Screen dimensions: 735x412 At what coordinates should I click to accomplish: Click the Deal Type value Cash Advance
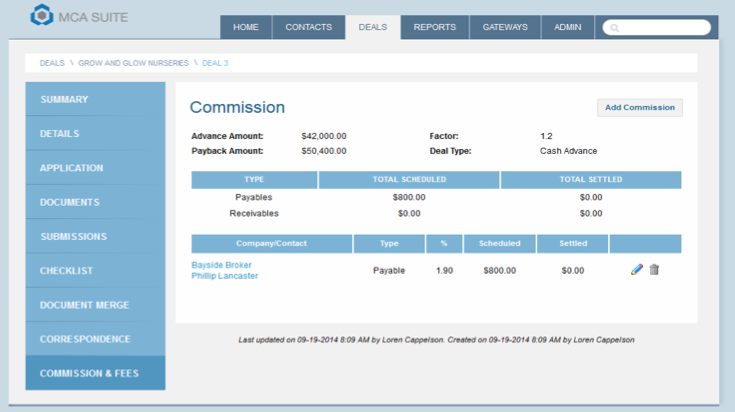point(568,151)
